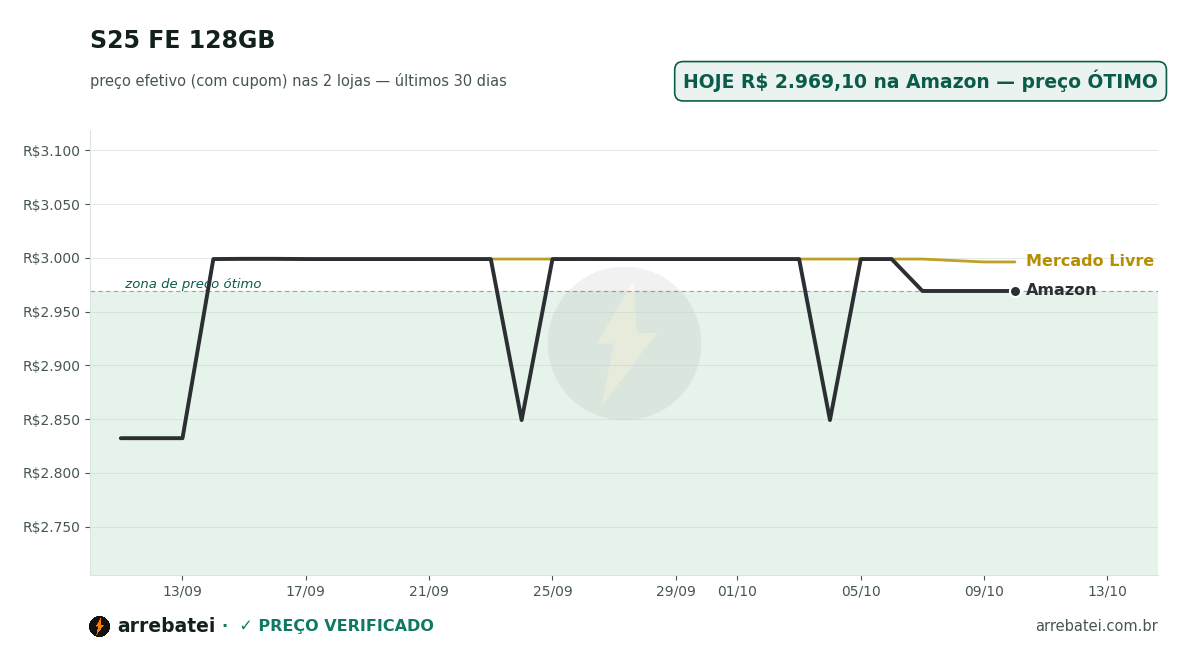Screen dimensions: 1200x650
Task: Click the 21/09 date label
Action: 429,592
